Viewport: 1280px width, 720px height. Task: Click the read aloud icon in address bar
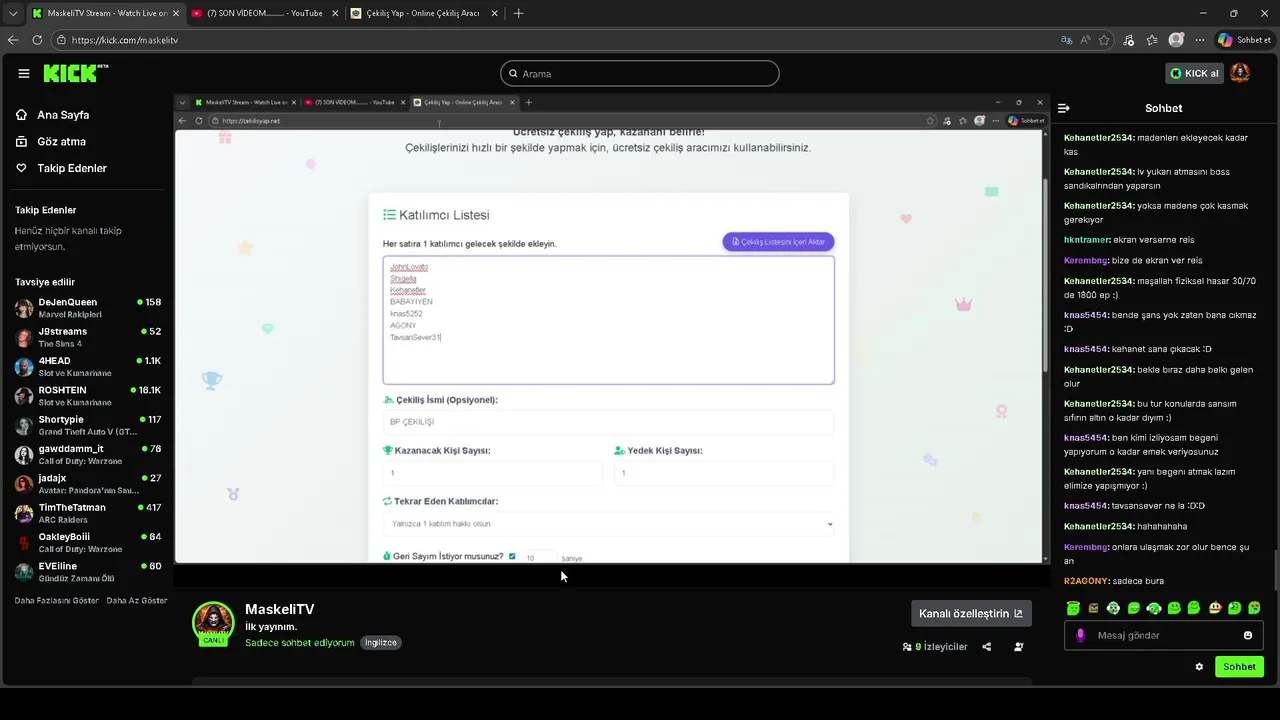1086,40
